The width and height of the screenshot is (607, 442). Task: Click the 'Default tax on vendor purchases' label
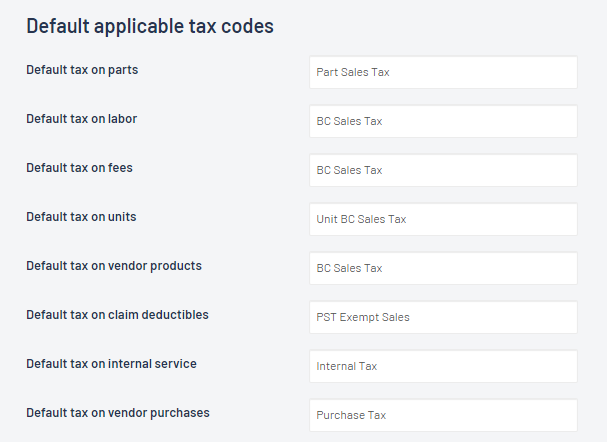pos(118,413)
